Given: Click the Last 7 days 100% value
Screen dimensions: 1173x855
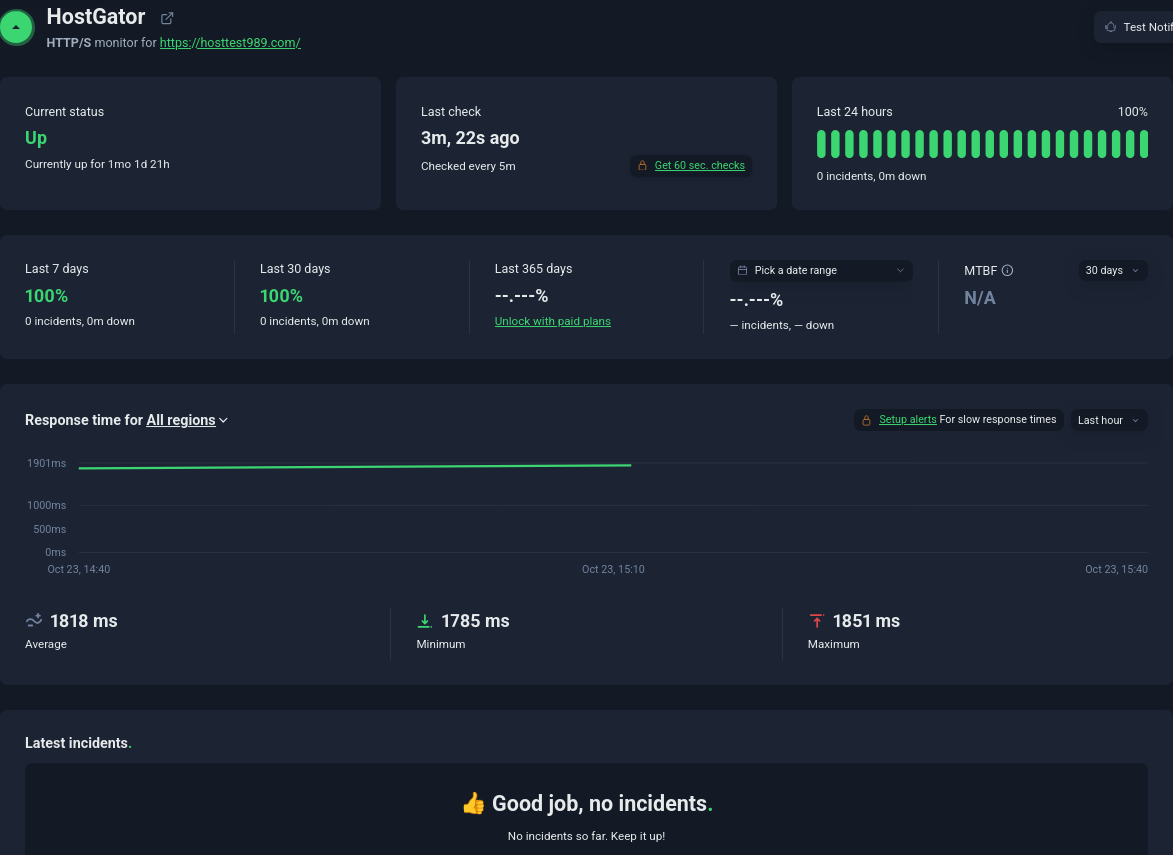Looking at the screenshot, I should (x=46, y=295).
